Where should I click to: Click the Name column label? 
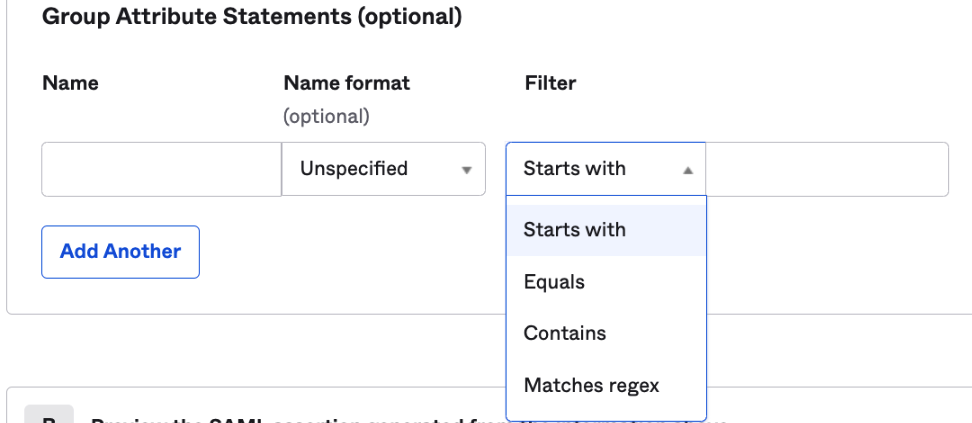70,84
